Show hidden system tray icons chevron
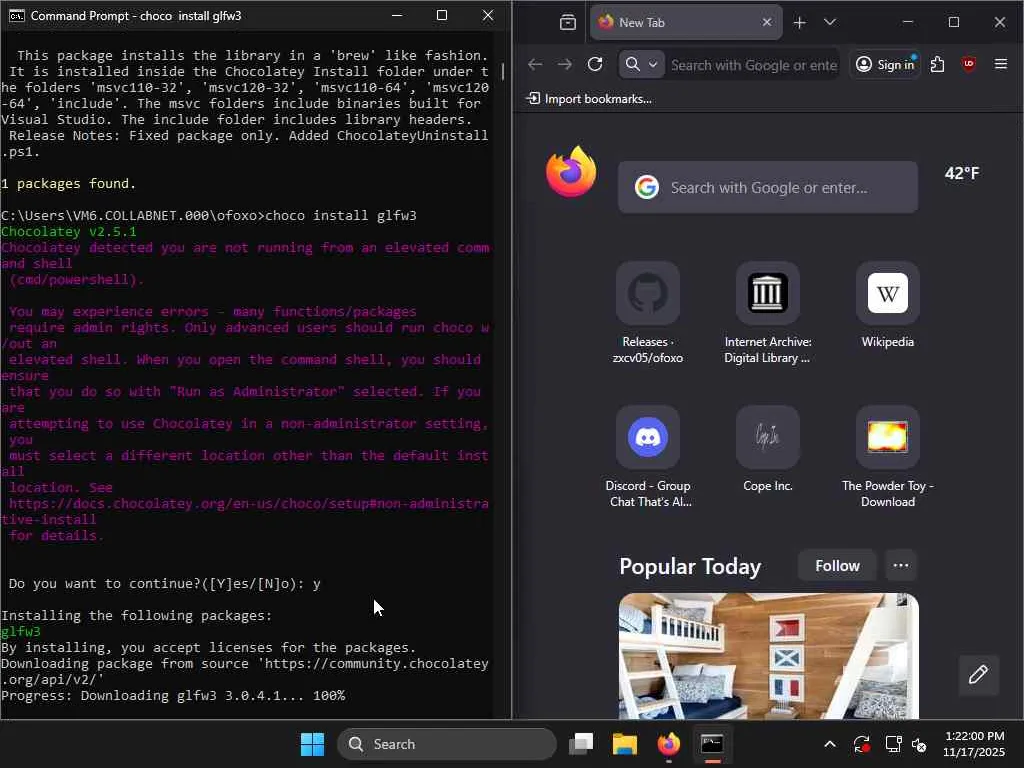This screenshot has width=1024, height=768. click(829, 744)
